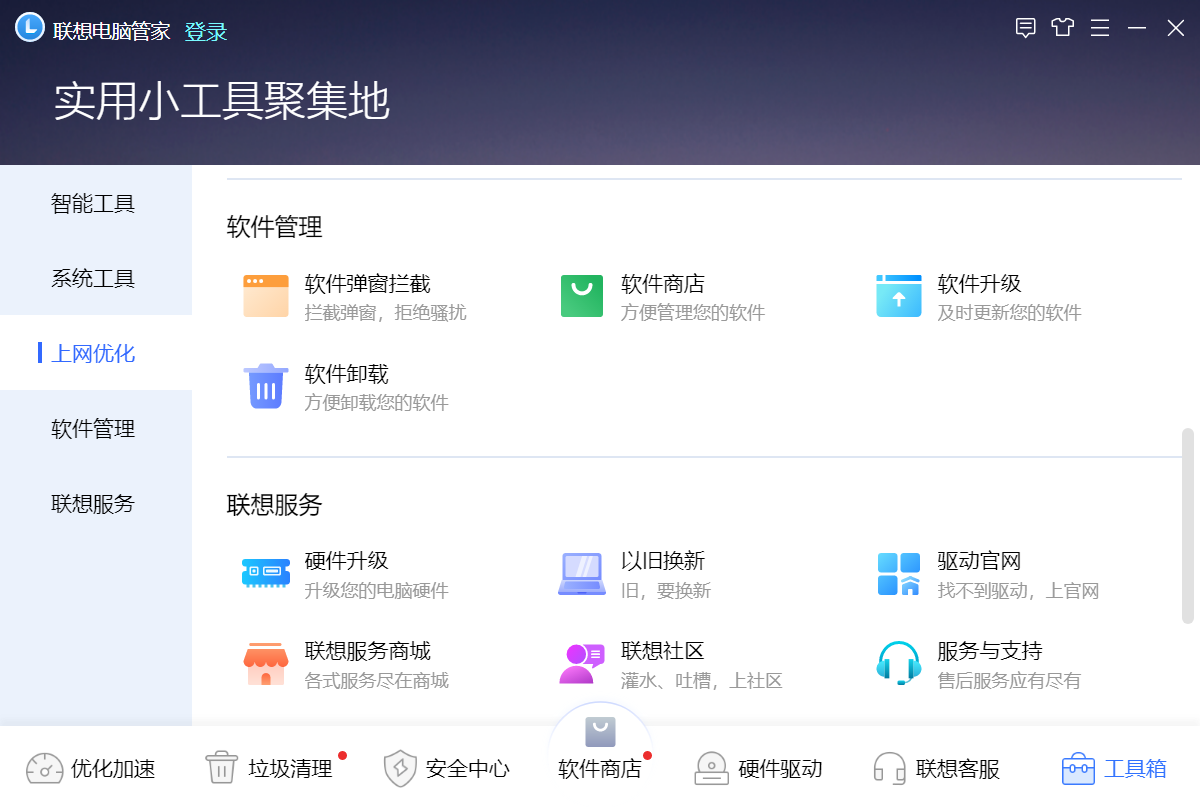Select 智能工具 in the sidebar

point(96,203)
